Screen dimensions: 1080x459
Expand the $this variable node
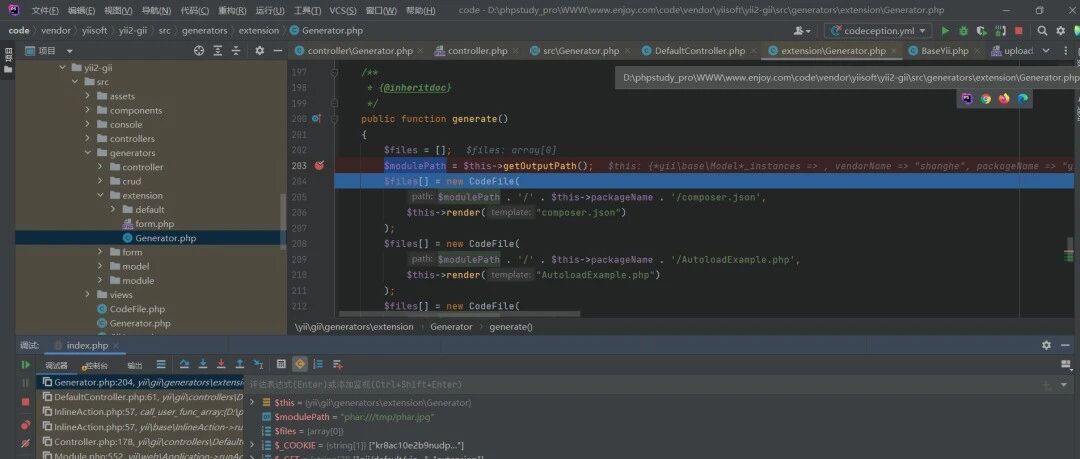[x=251, y=402]
